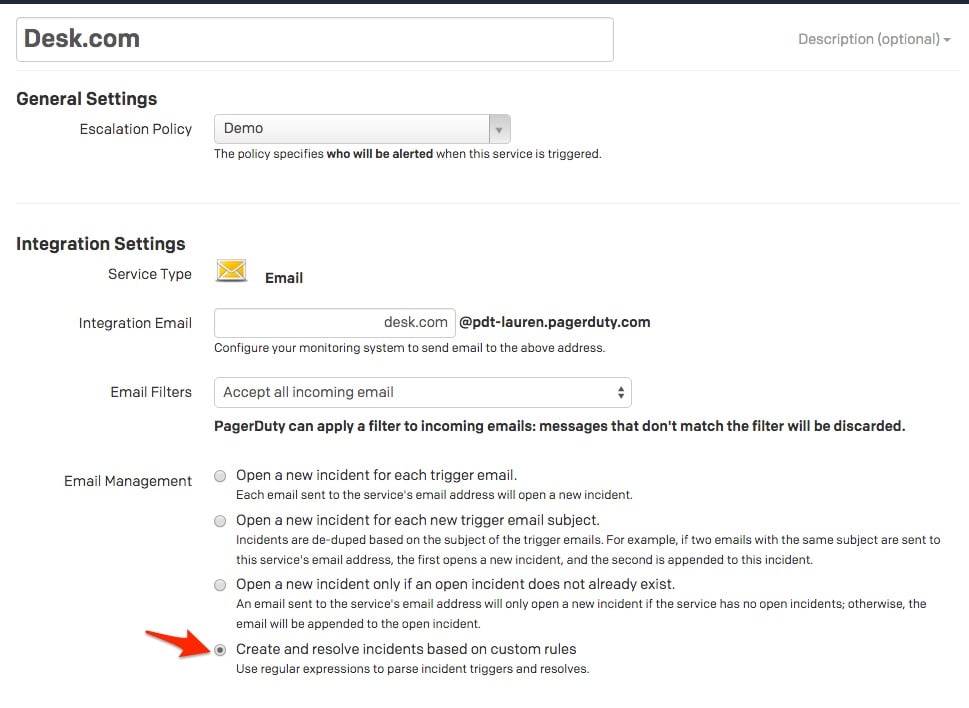The width and height of the screenshot is (969, 708).
Task: Click the Email Management label
Action: pyautogui.click(x=127, y=481)
